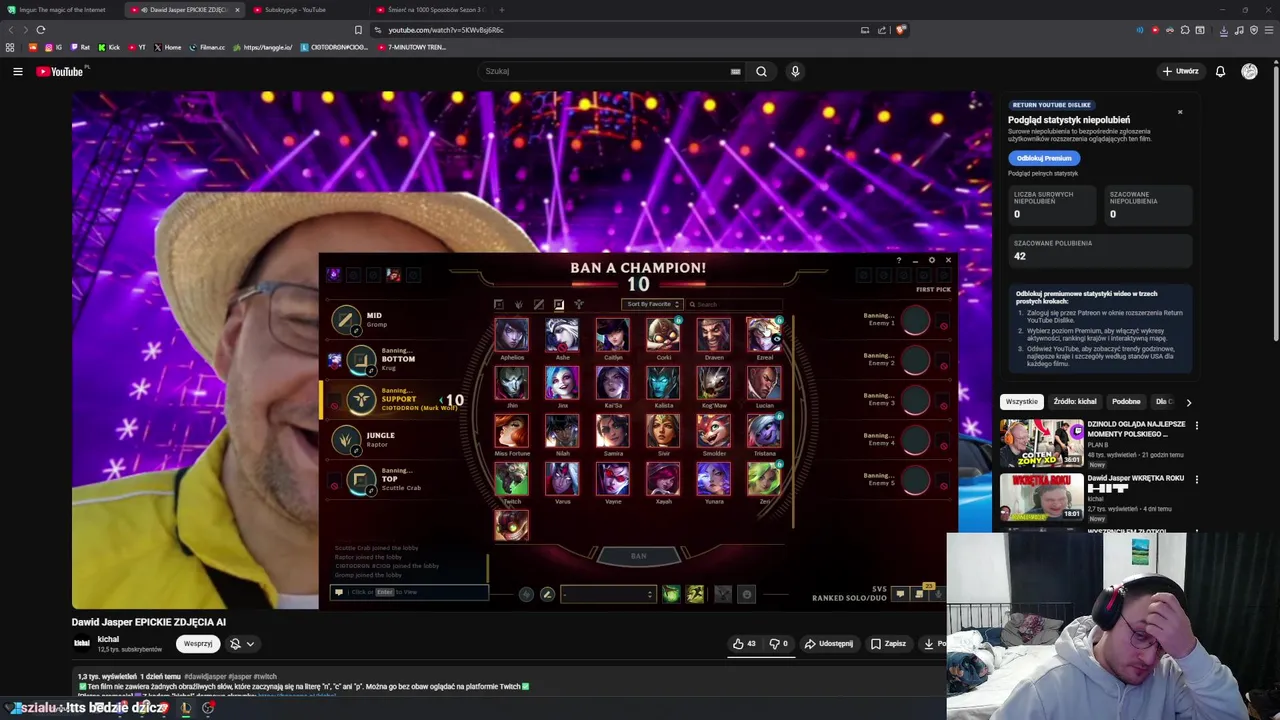Open the rune page dropdown below BAN
1280x720 pixels.
[x=608, y=594]
